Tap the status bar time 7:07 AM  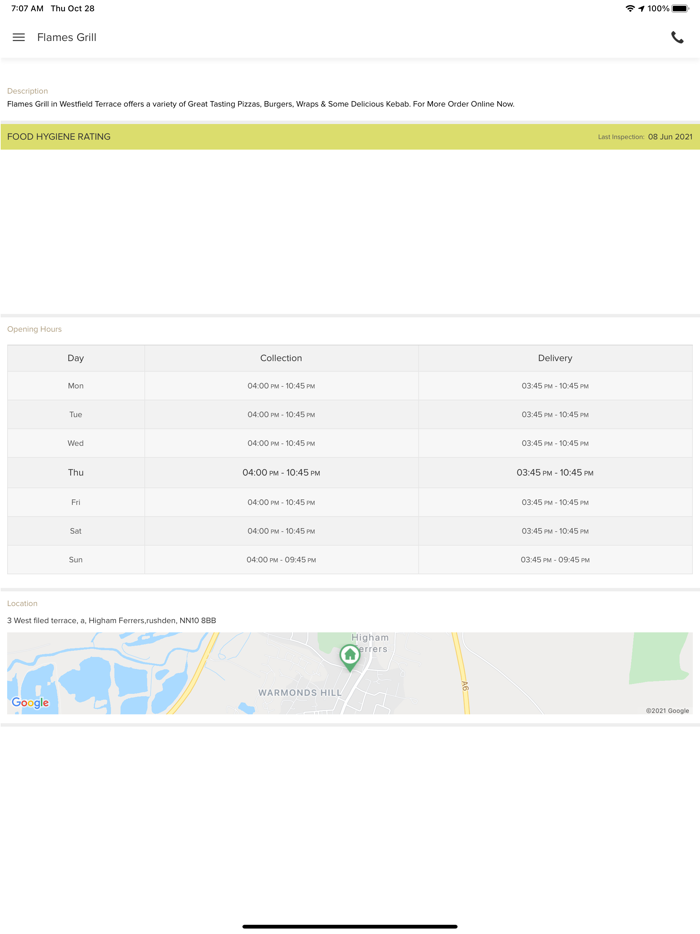pyautogui.click(x=27, y=8)
